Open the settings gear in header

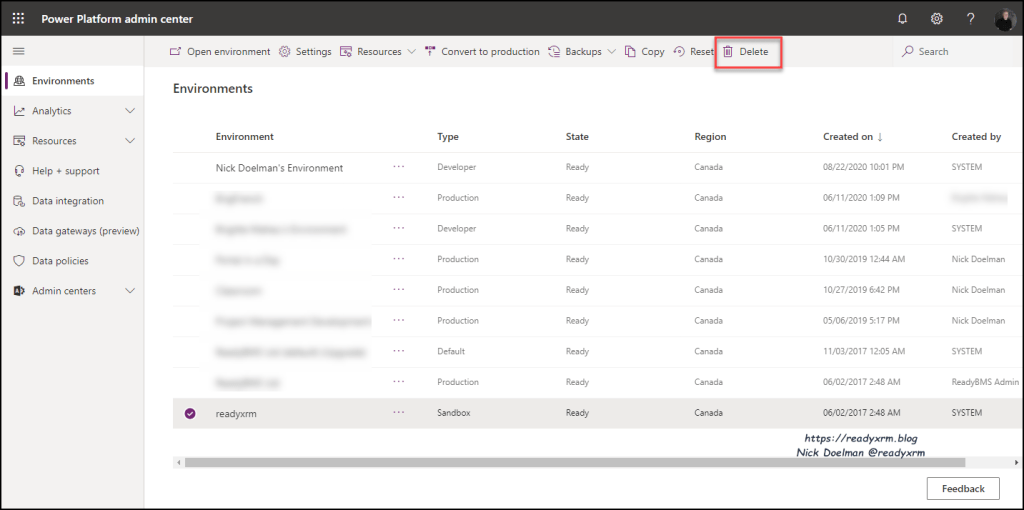tap(937, 19)
